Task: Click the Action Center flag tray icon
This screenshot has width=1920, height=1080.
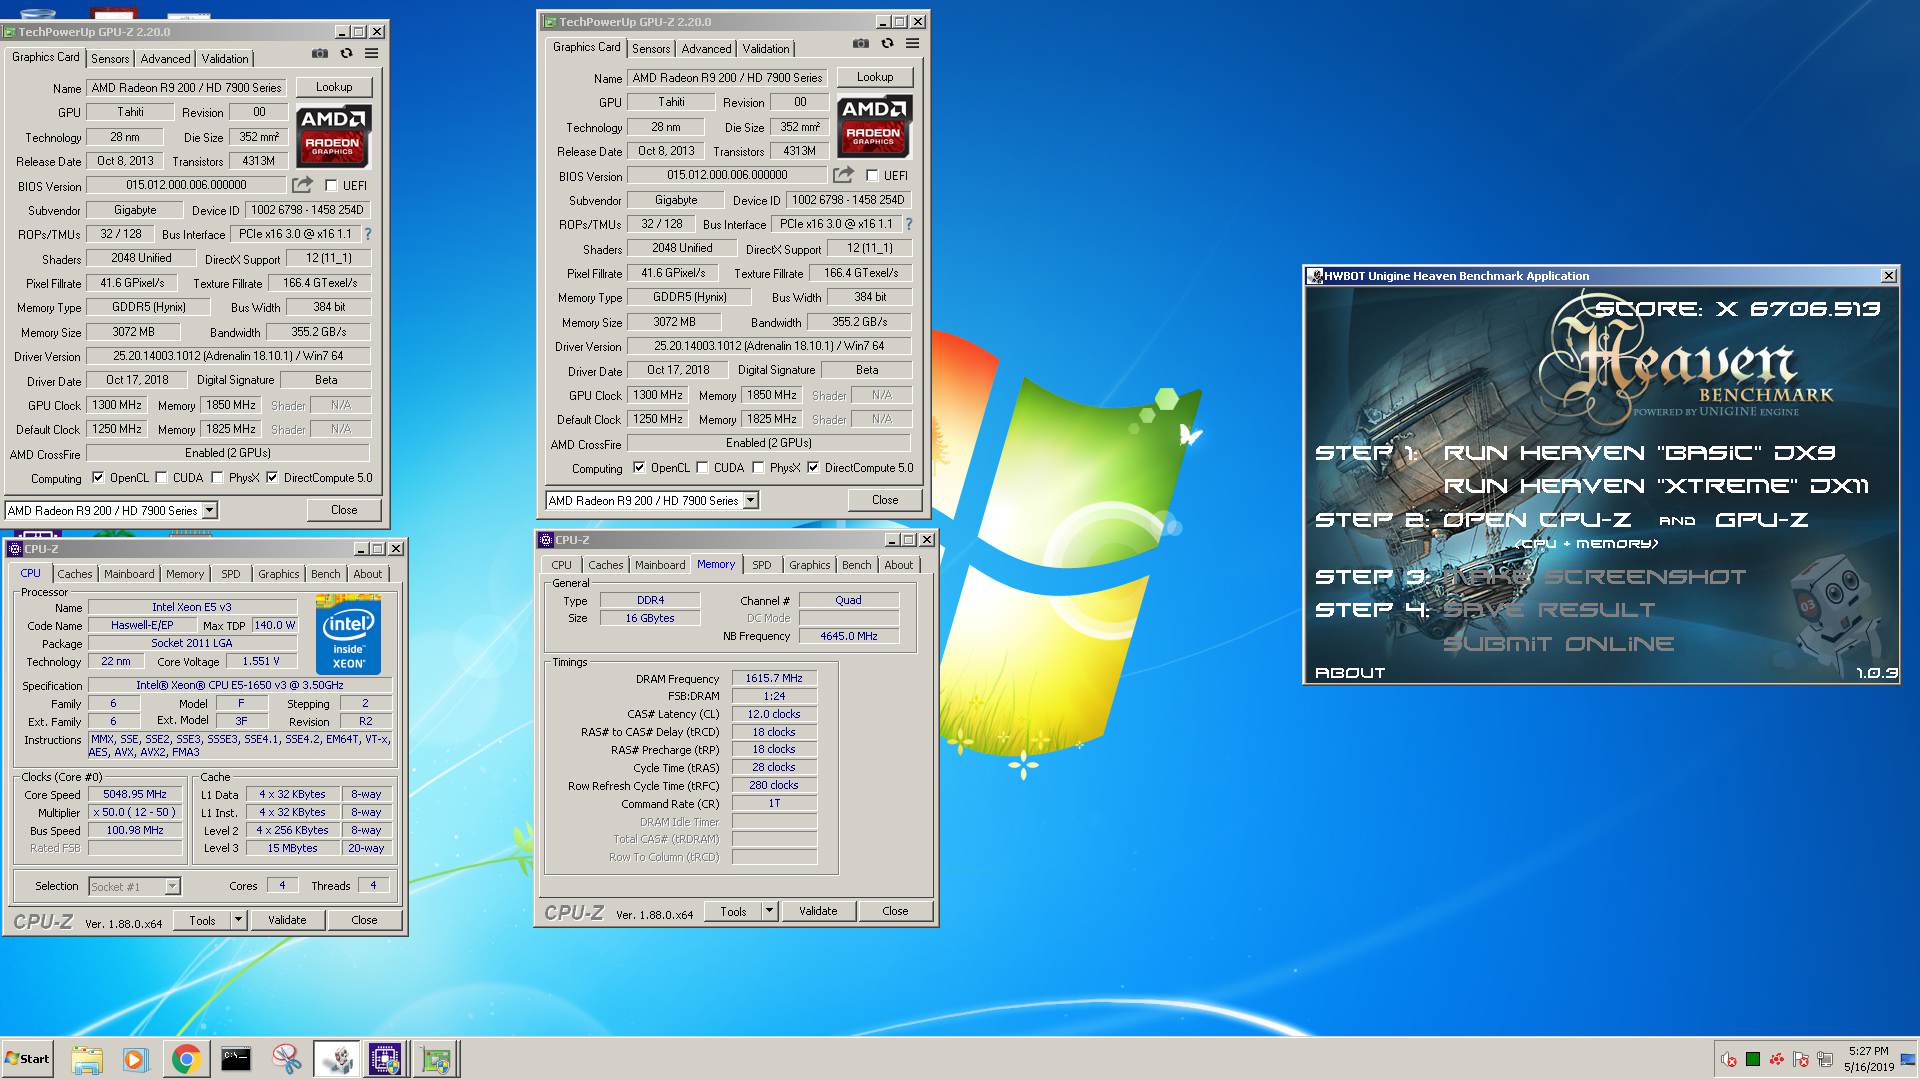Action: pyautogui.click(x=1801, y=1059)
